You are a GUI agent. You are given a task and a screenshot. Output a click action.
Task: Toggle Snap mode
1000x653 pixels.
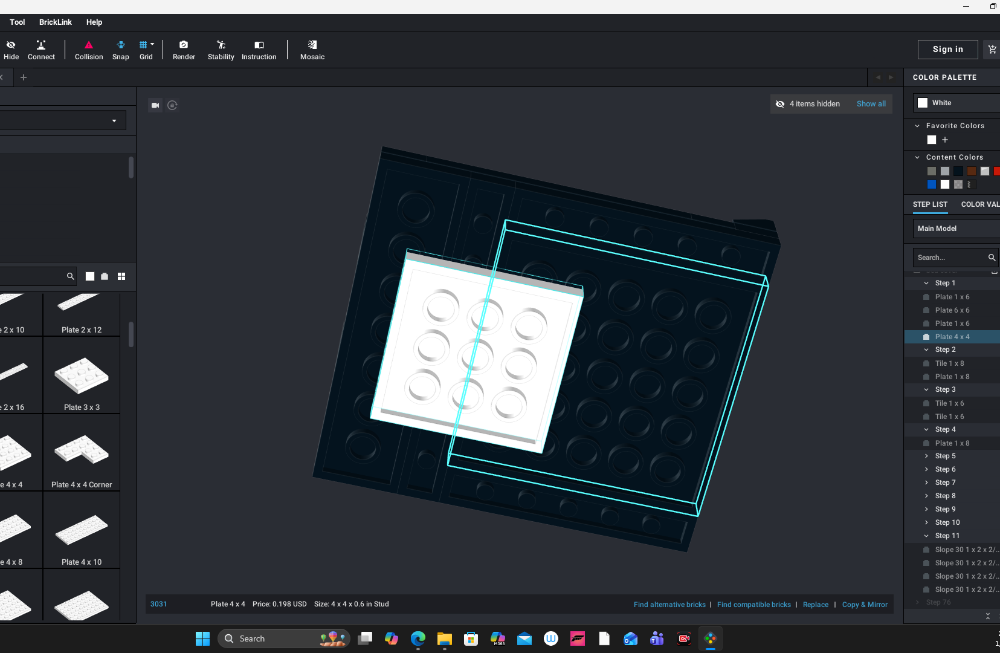click(x=120, y=49)
